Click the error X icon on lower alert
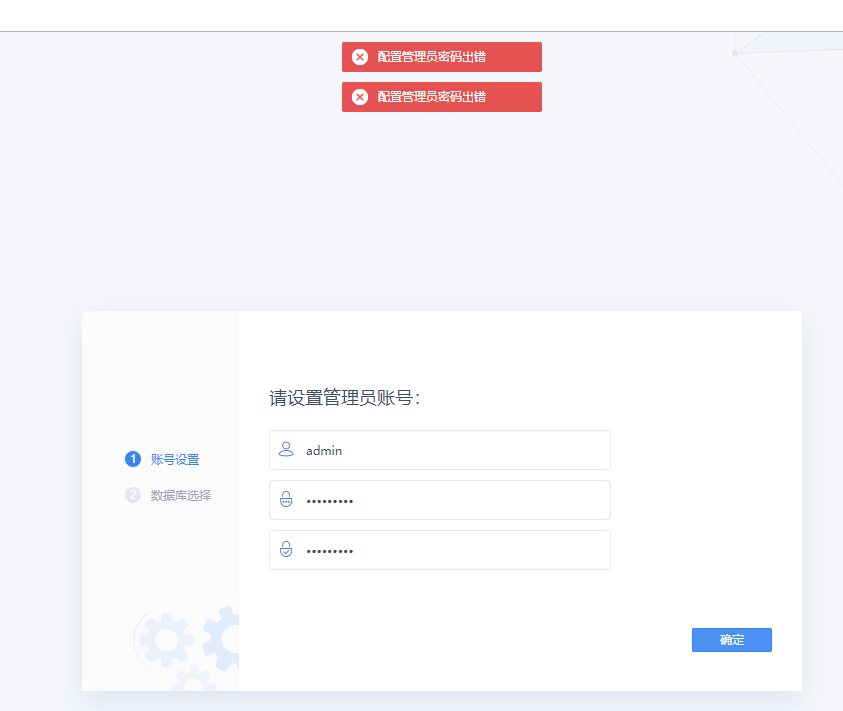 point(360,97)
